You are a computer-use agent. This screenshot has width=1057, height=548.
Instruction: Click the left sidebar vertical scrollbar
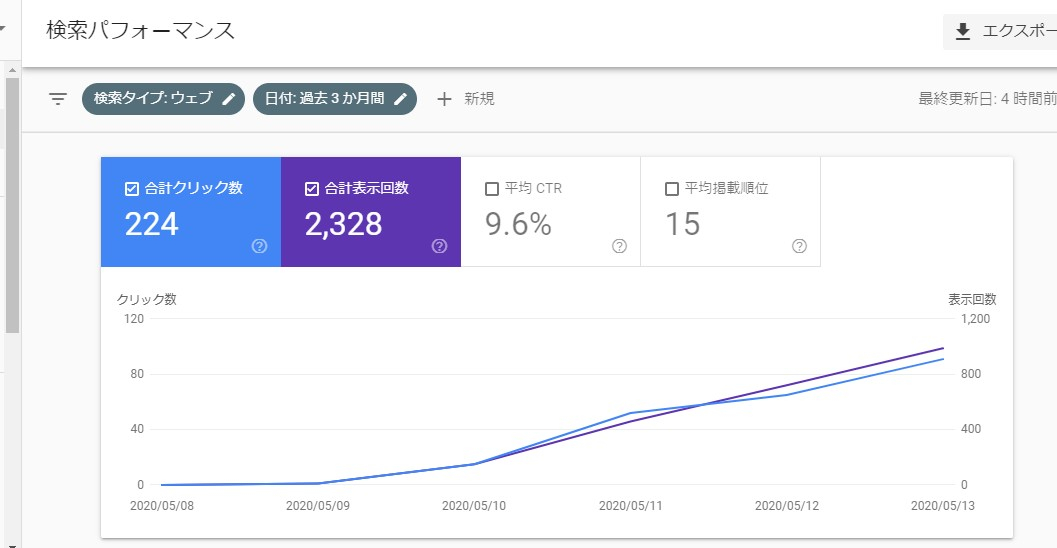tap(12, 200)
